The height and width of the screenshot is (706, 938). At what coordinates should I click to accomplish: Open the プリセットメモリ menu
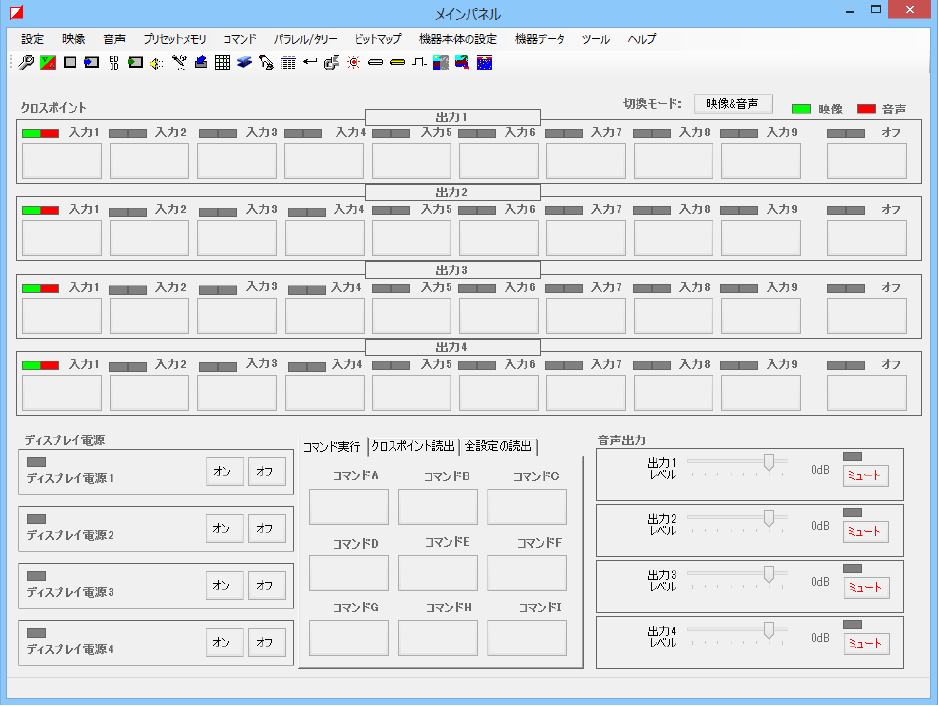coord(175,39)
